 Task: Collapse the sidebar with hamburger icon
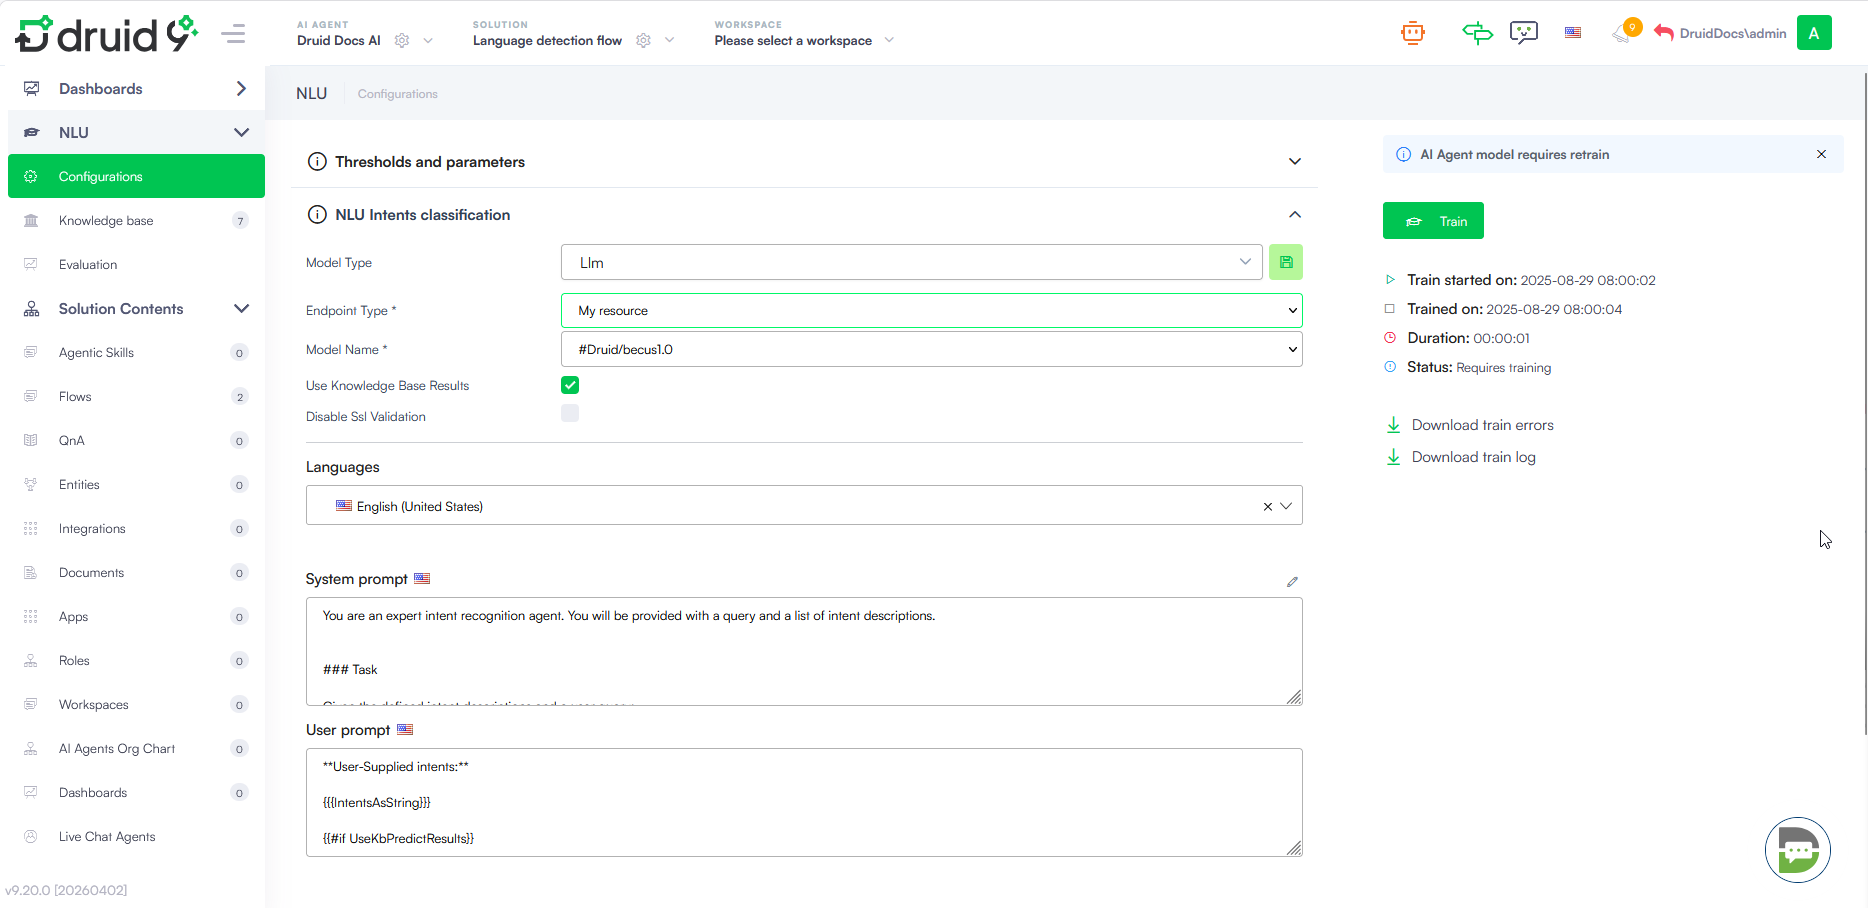pos(234,34)
